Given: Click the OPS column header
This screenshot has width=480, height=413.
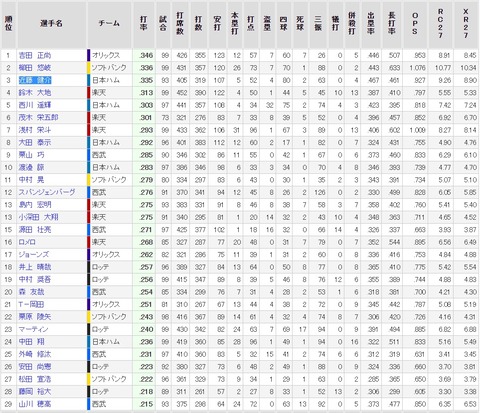Looking at the screenshot, I should (415, 24).
